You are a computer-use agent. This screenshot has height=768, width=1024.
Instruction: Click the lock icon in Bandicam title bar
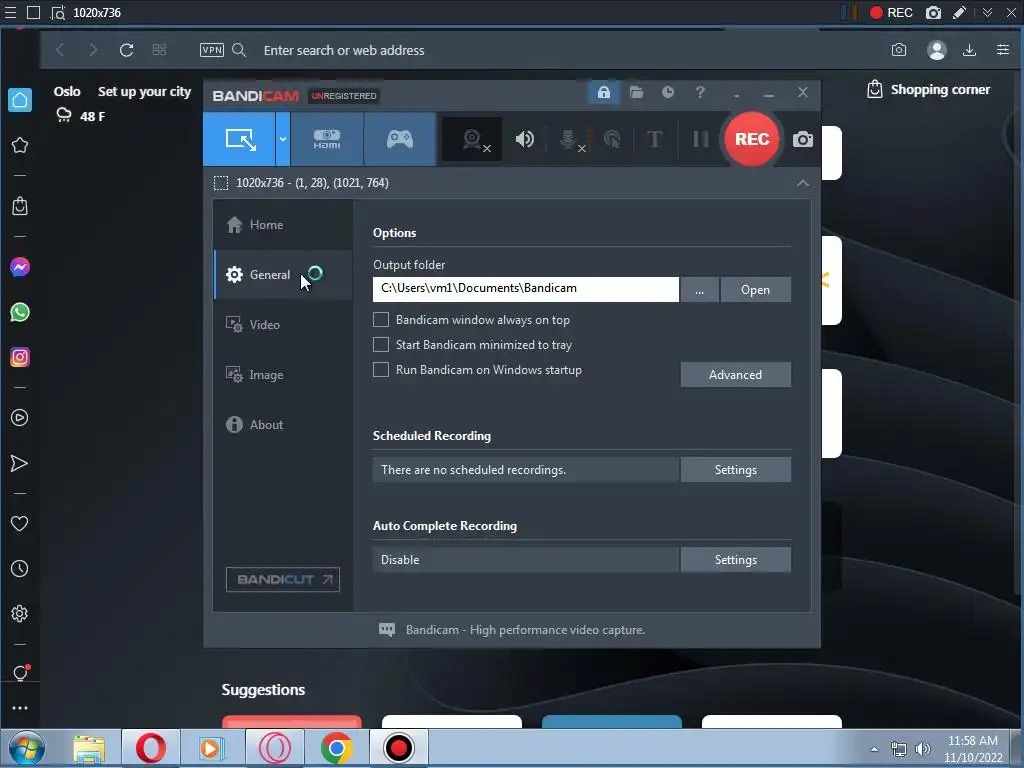point(603,92)
